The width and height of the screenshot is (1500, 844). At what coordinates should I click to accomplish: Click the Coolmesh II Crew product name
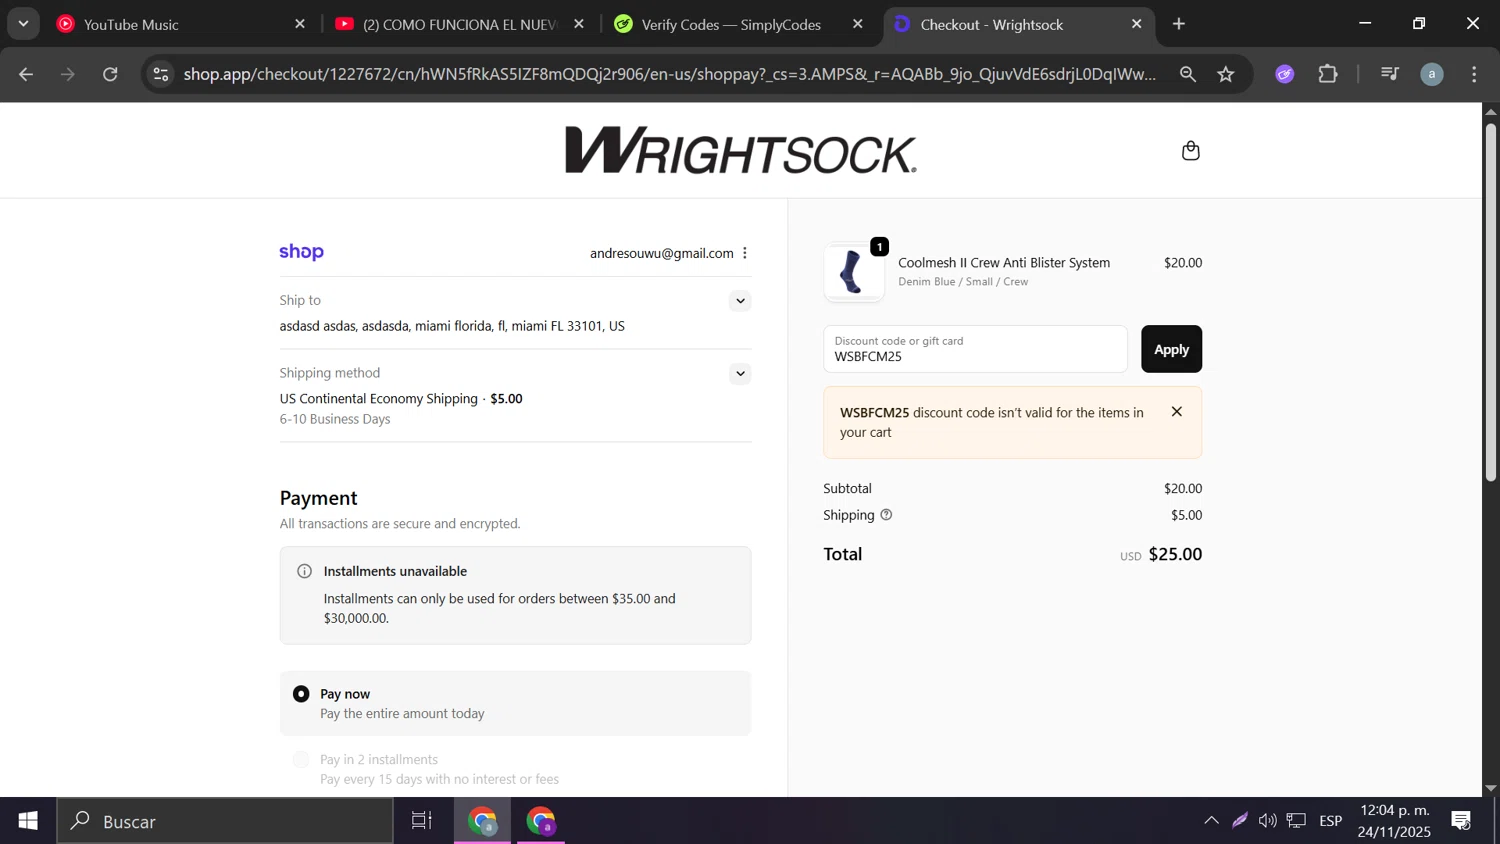1004,263
